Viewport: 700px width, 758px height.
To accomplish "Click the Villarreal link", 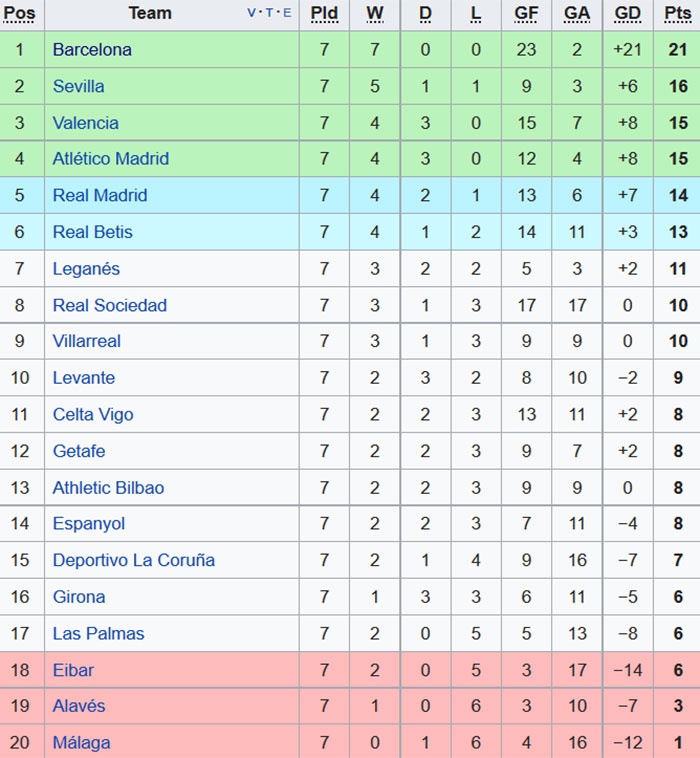I will [x=86, y=341].
